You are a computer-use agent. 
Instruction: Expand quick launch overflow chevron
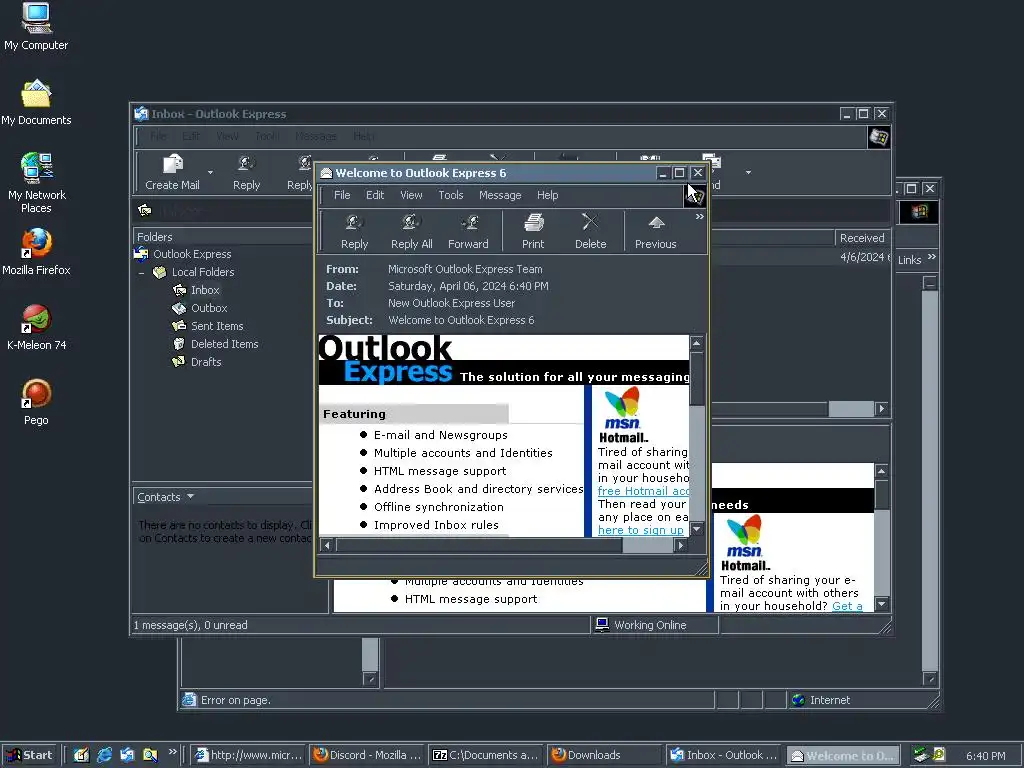coord(172,752)
